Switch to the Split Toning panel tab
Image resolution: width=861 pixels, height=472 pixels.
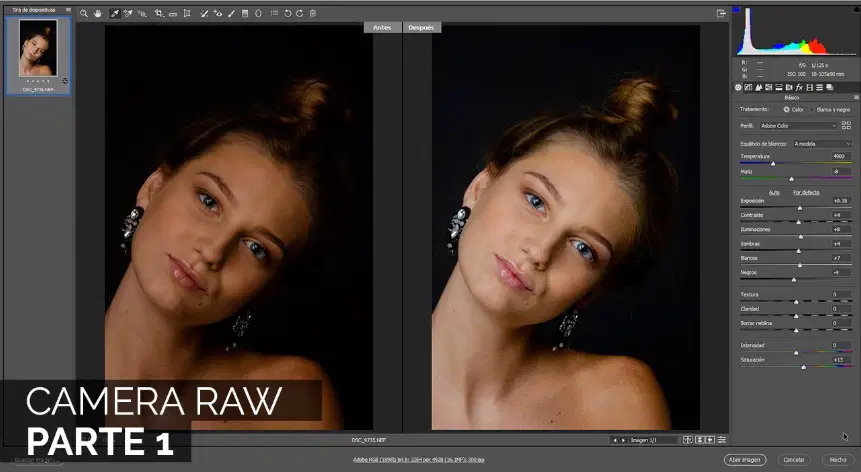tap(779, 87)
